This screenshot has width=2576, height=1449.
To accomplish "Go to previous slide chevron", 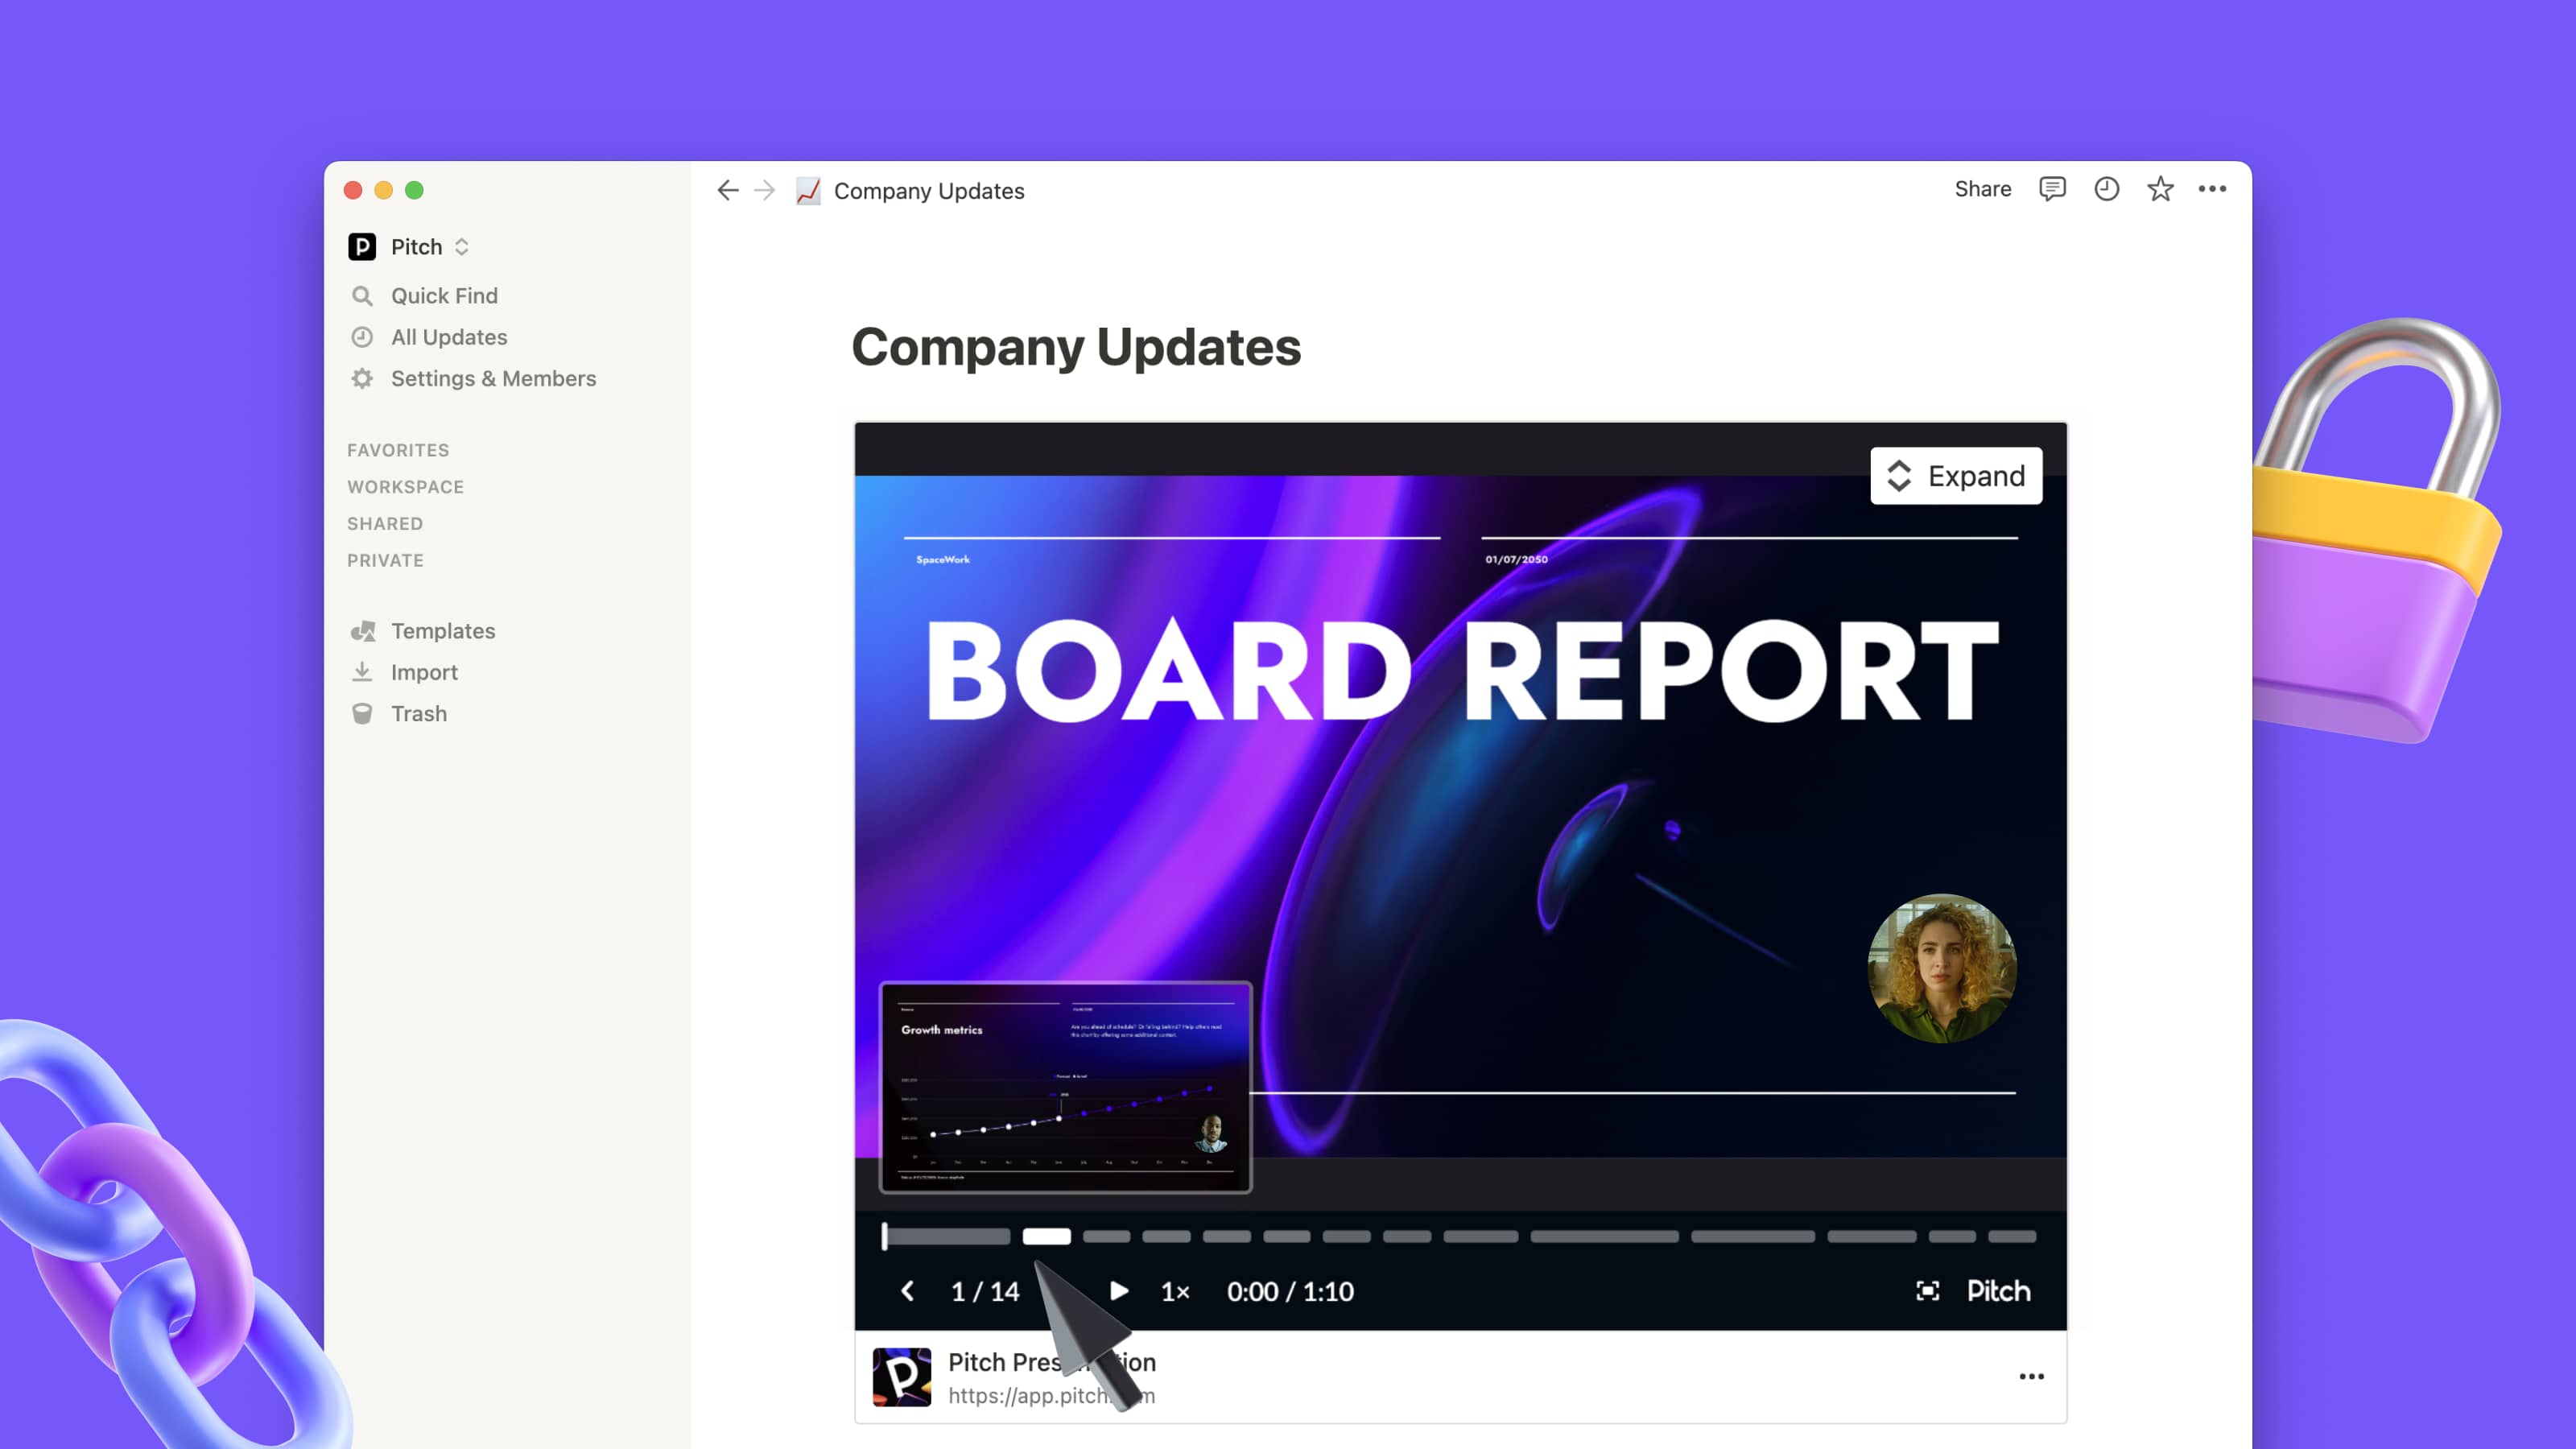I will coord(907,1291).
